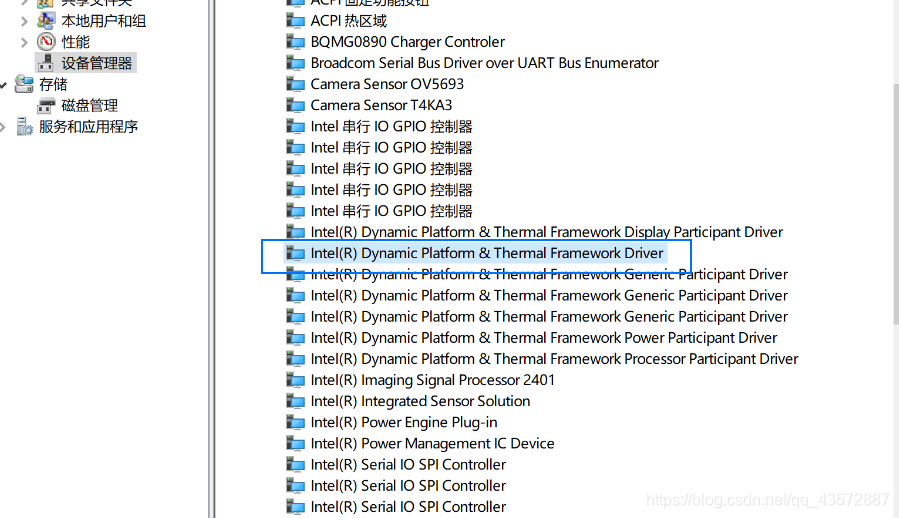899x518 pixels.
Task: Click the device icon beside ACPI 热区域
Action: [x=295, y=21]
